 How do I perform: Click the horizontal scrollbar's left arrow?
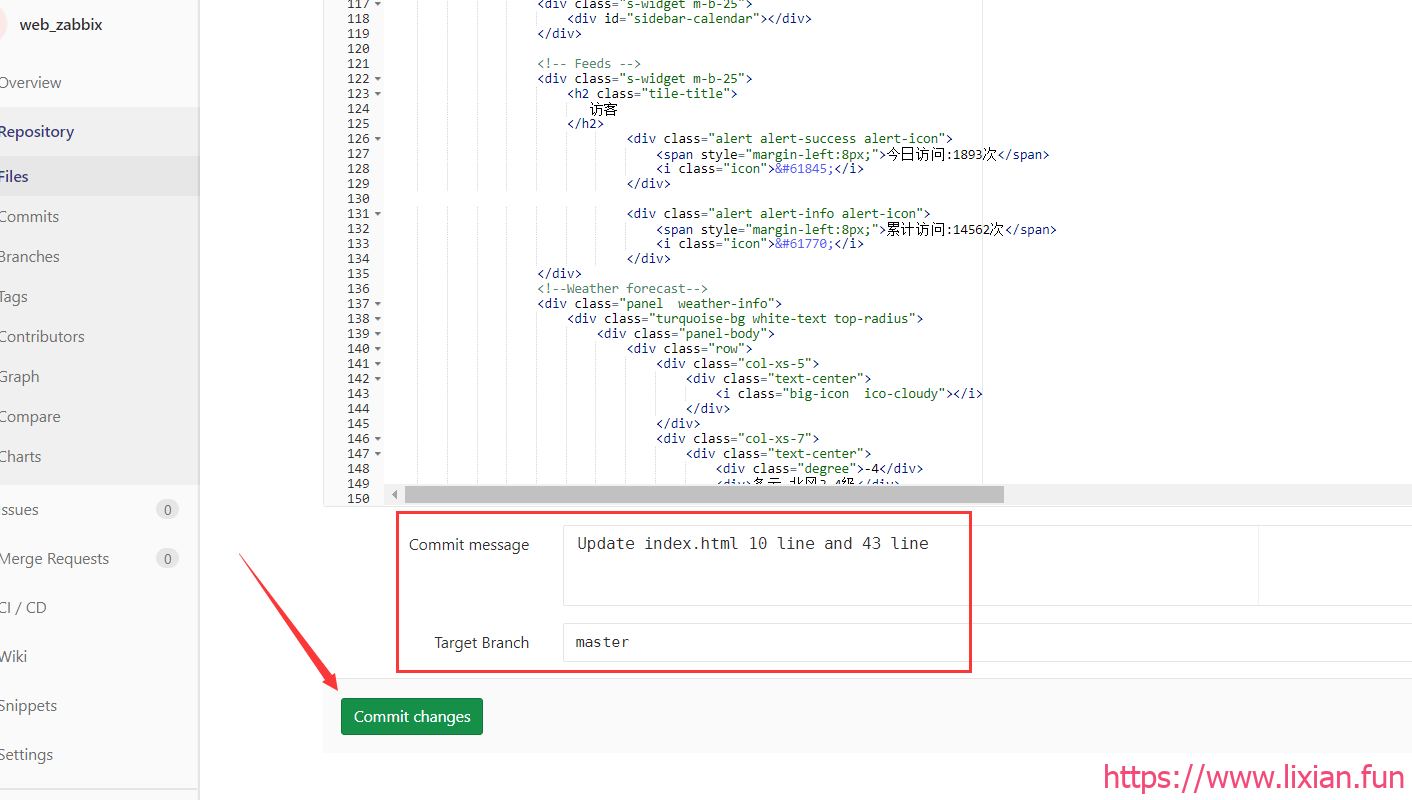(395, 494)
